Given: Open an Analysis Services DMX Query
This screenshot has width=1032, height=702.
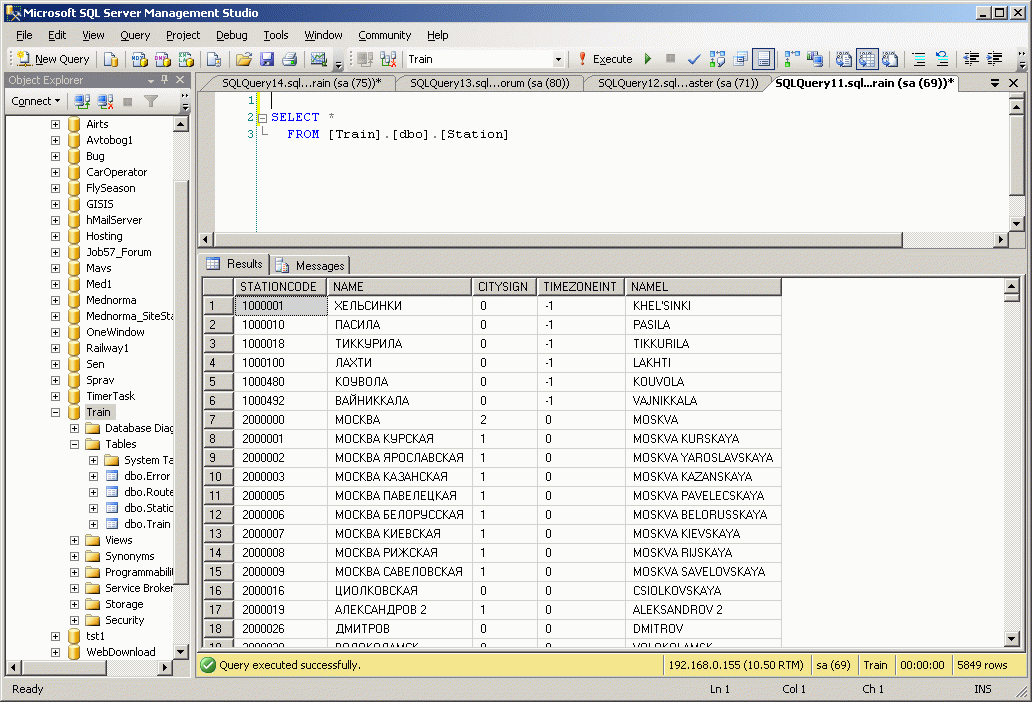Looking at the screenshot, I should (x=163, y=59).
